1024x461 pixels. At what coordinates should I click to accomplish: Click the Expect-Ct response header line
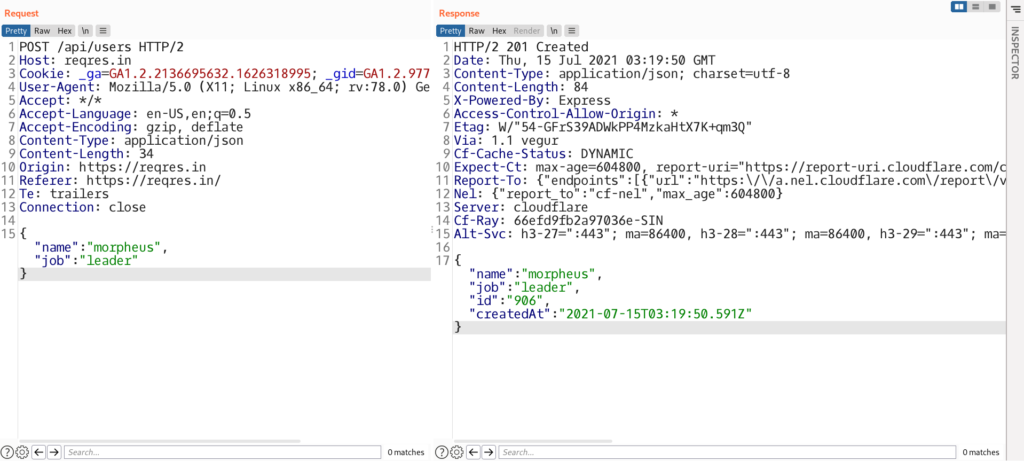pos(728,167)
